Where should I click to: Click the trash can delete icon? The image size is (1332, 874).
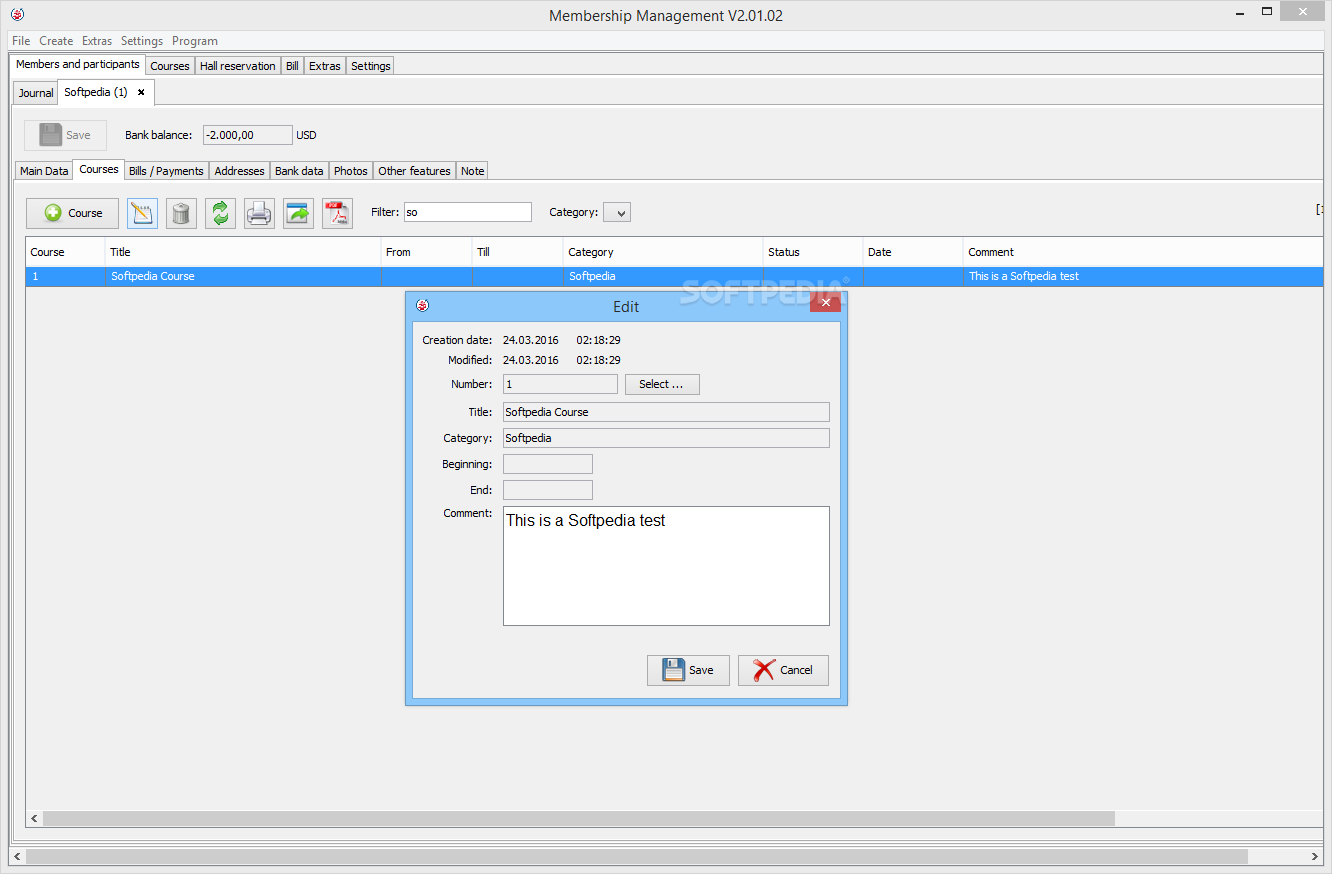[x=181, y=213]
